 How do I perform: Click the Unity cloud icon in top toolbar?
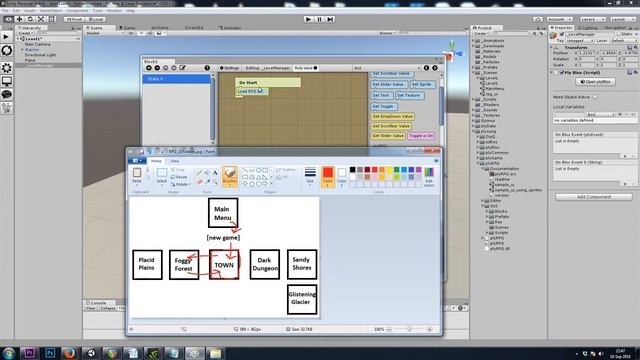tap(538, 19)
